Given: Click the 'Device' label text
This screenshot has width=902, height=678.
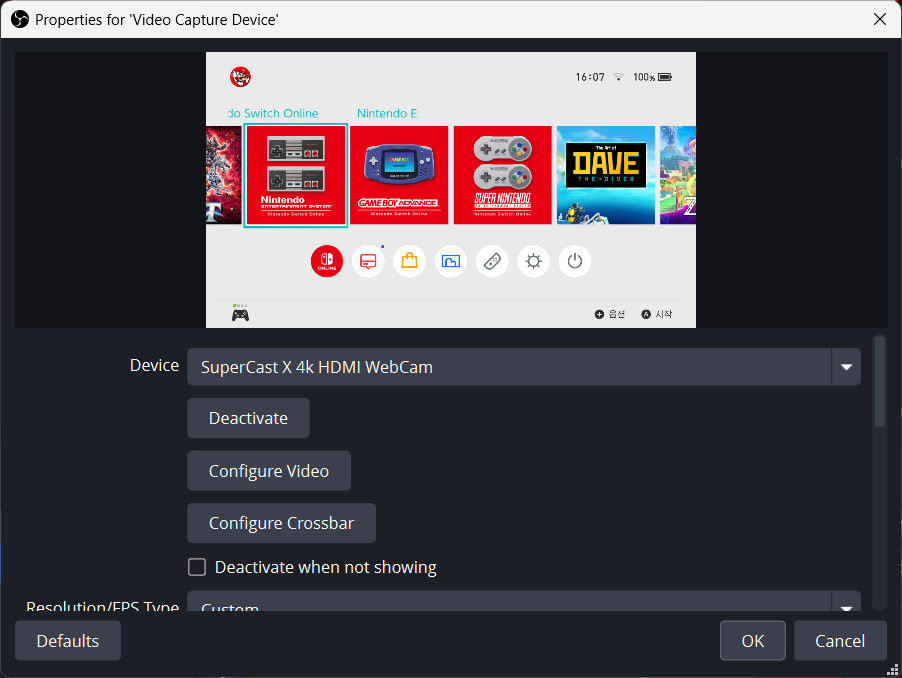Looking at the screenshot, I should point(154,365).
